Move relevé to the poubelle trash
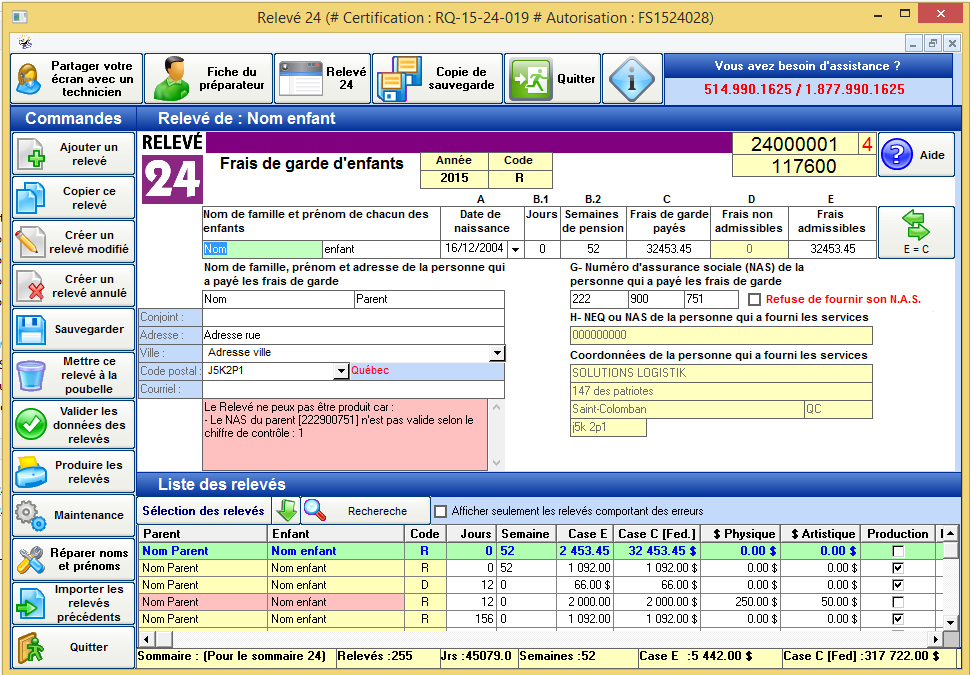 pyautogui.click(x=73, y=375)
